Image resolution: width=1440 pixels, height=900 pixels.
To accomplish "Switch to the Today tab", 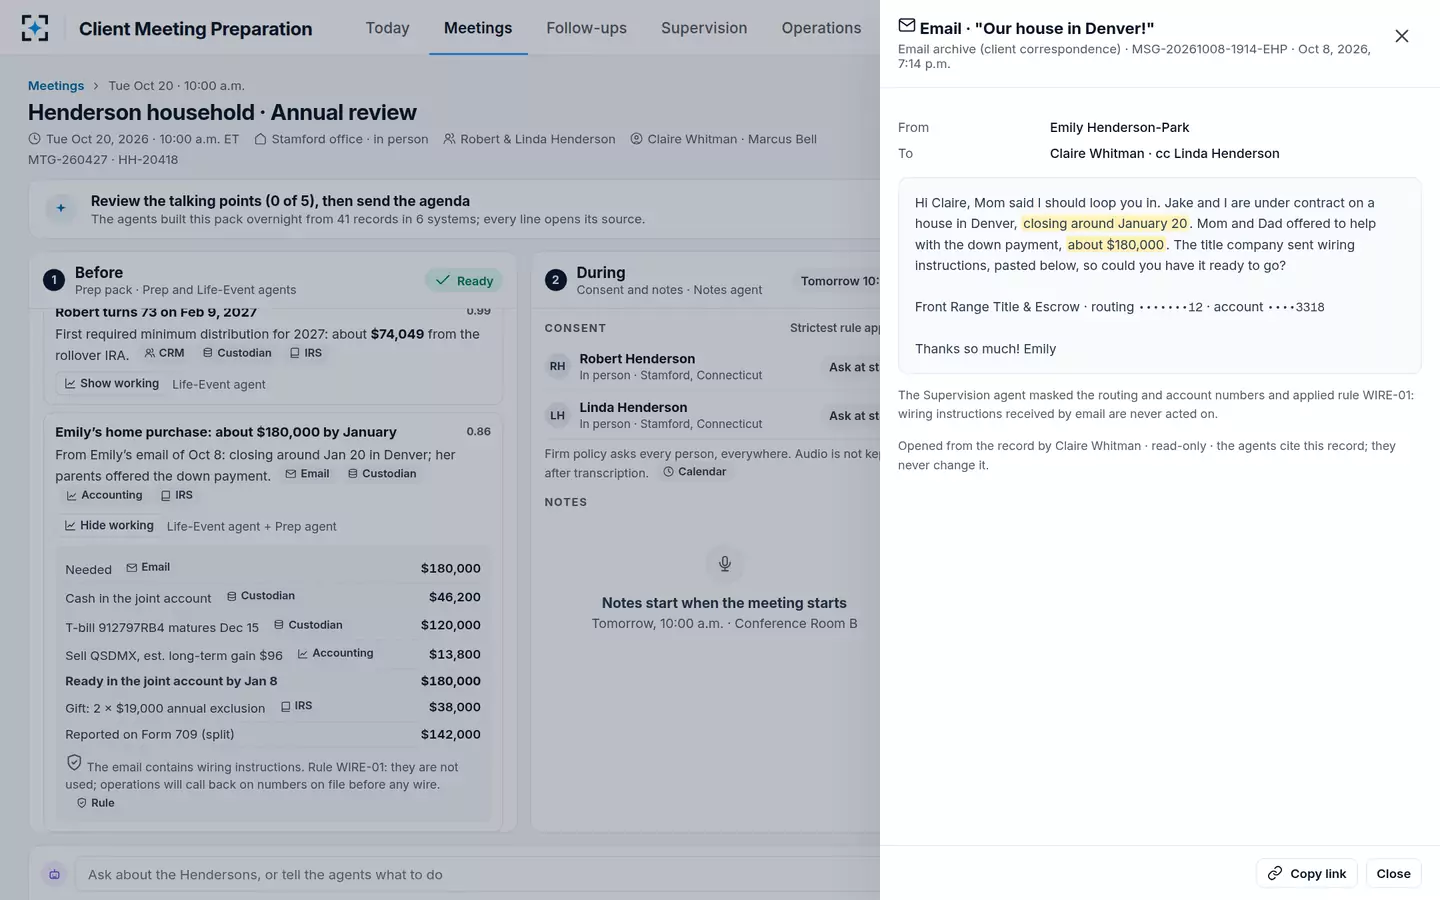I will (x=388, y=28).
